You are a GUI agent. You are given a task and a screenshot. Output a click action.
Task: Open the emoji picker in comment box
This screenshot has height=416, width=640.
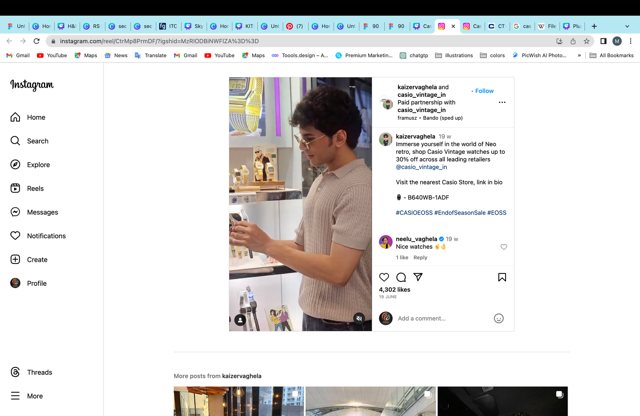(499, 318)
